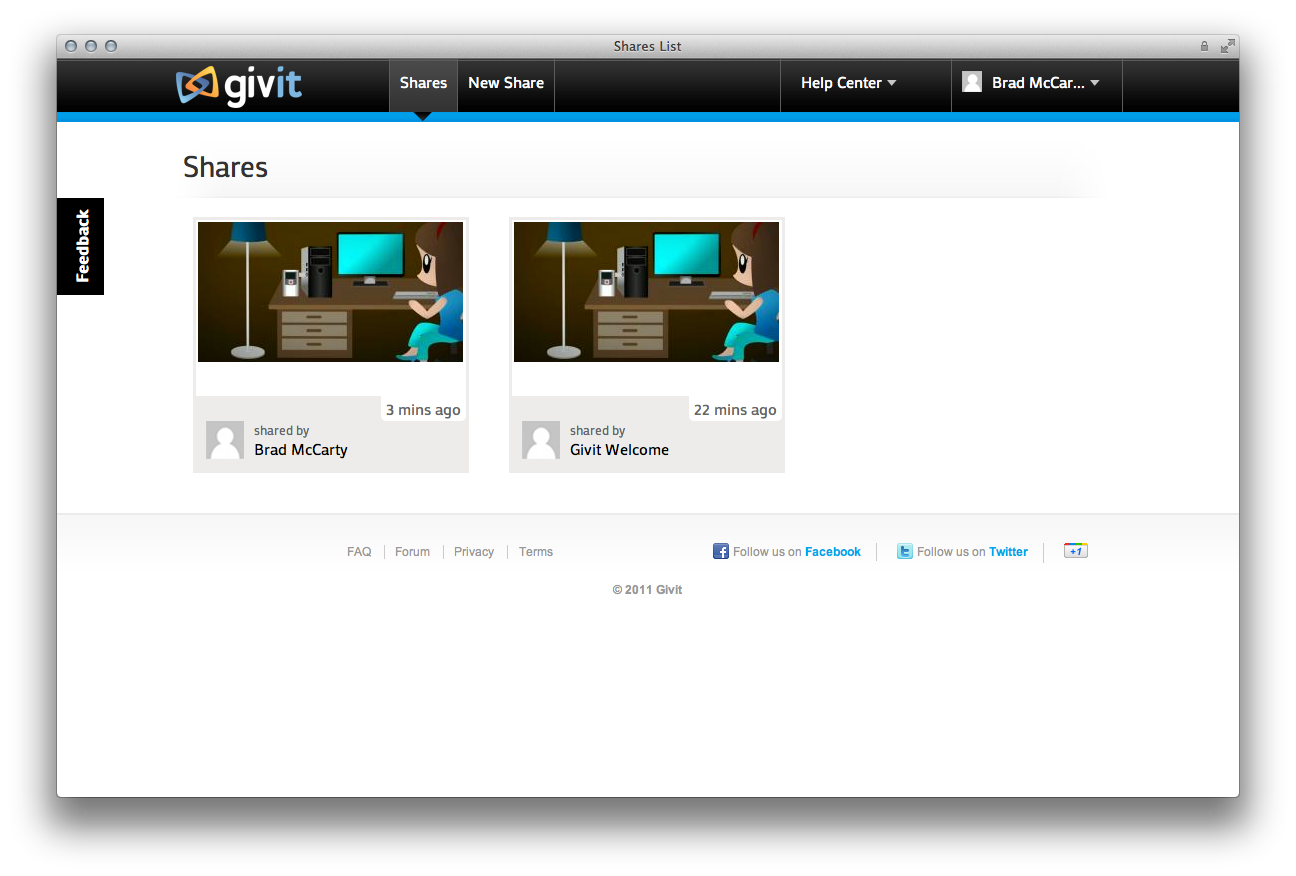The height and width of the screenshot is (876, 1296).
Task: Click the lock icon in the title bar
Action: click(x=1204, y=46)
